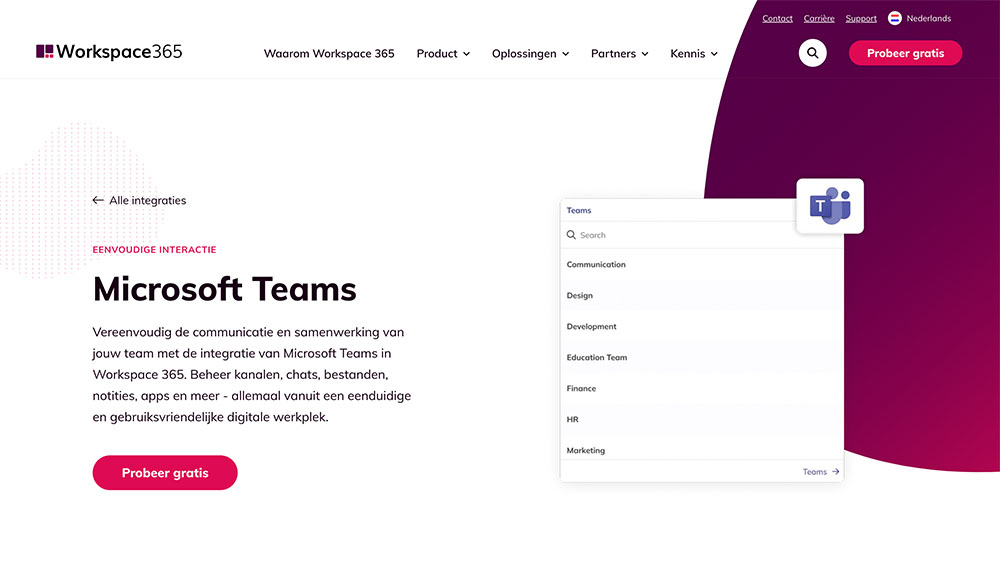Expand the Kennis dropdown menu
This screenshot has height=562, width=1000.
coord(694,54)
